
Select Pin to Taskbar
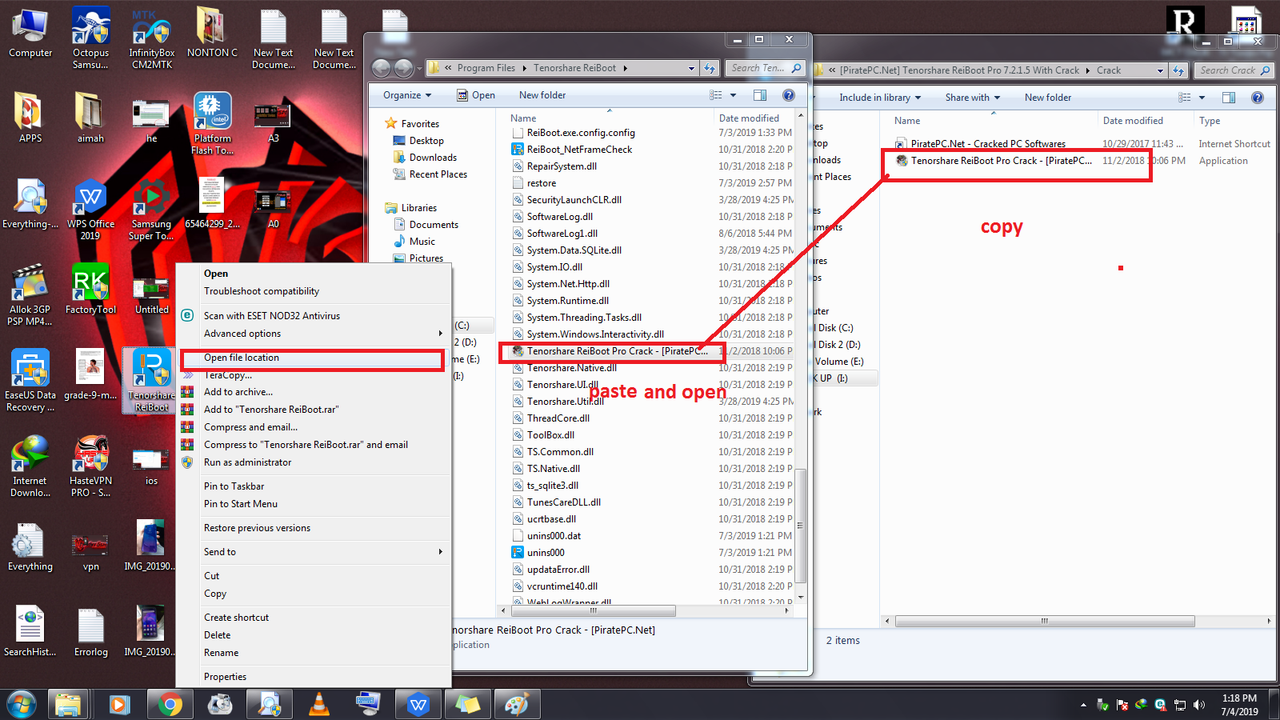click(314, 486)
